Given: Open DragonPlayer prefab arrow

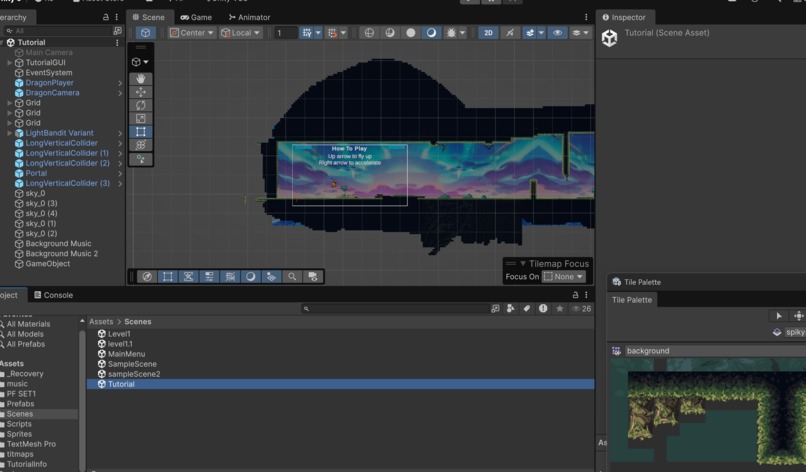Looking at the screenshot, I should tap(120, 83).
